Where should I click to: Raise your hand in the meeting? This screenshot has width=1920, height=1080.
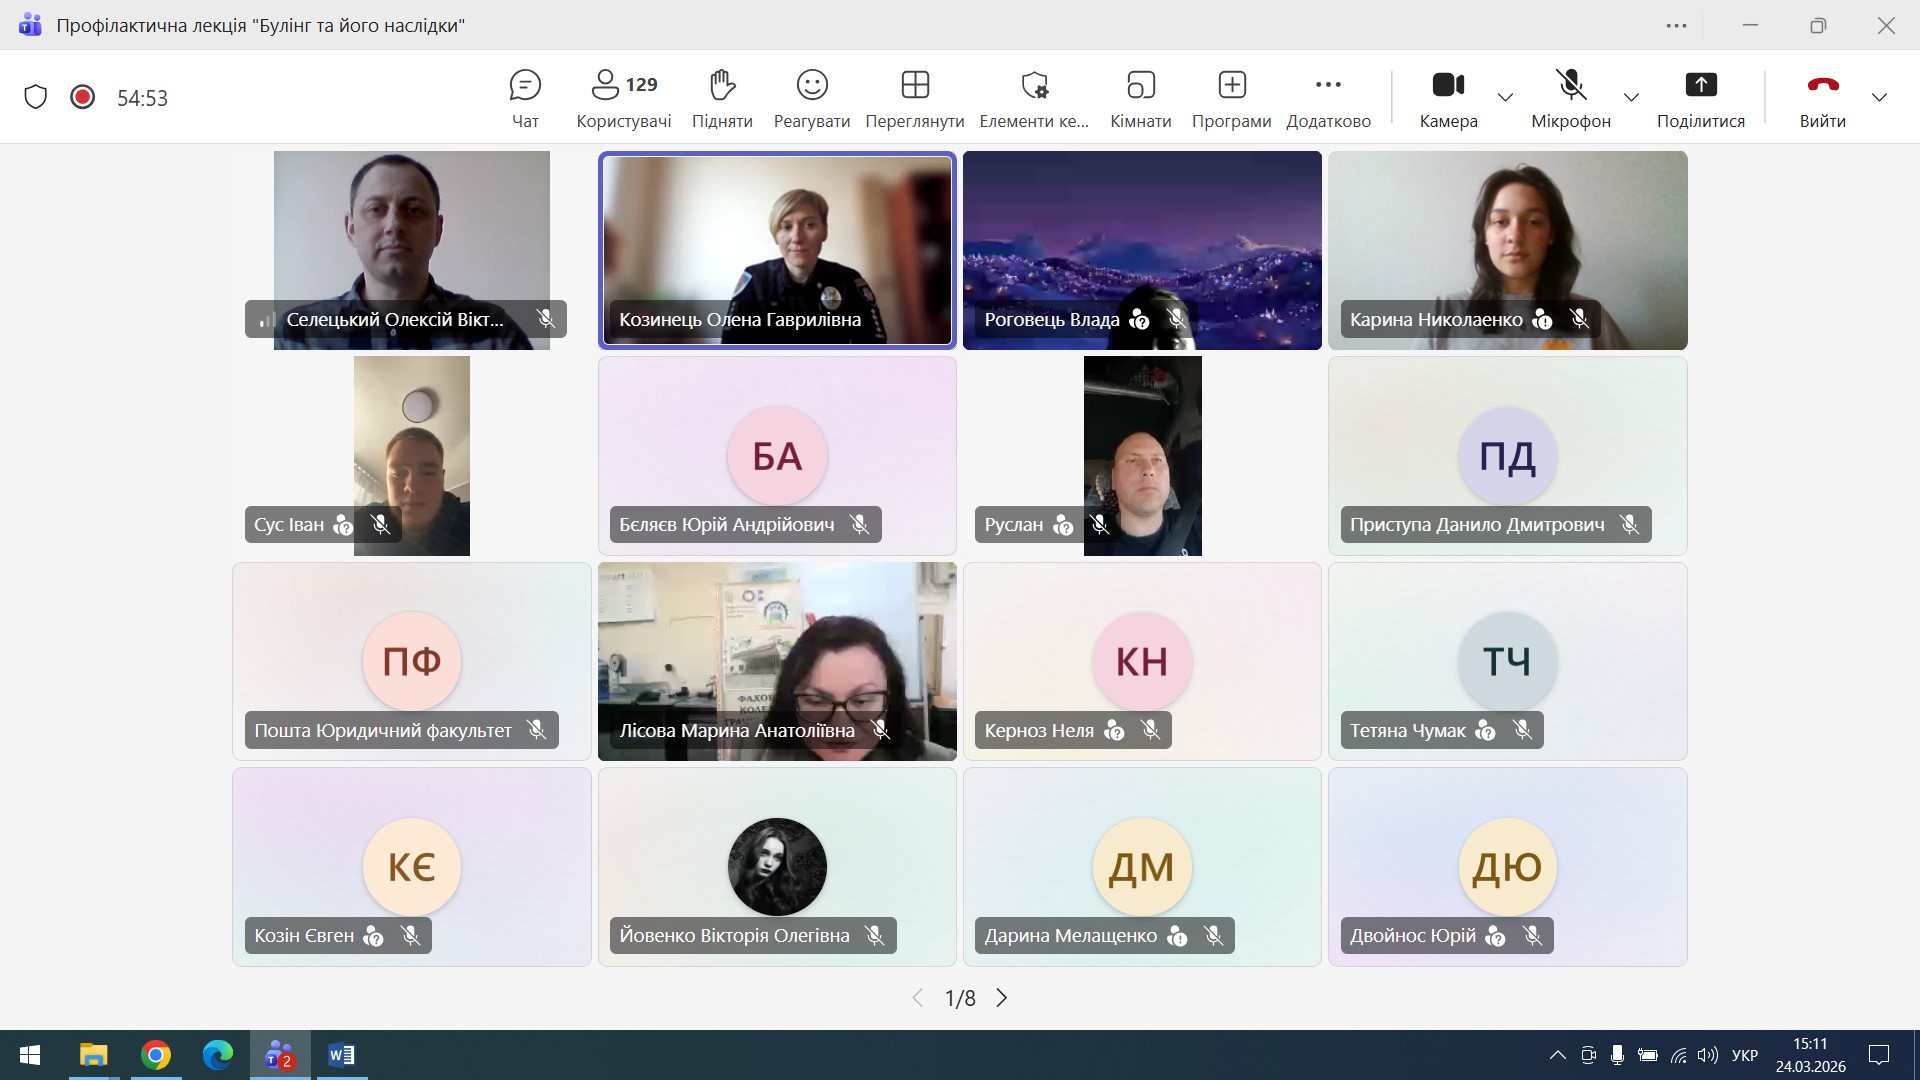722,98
